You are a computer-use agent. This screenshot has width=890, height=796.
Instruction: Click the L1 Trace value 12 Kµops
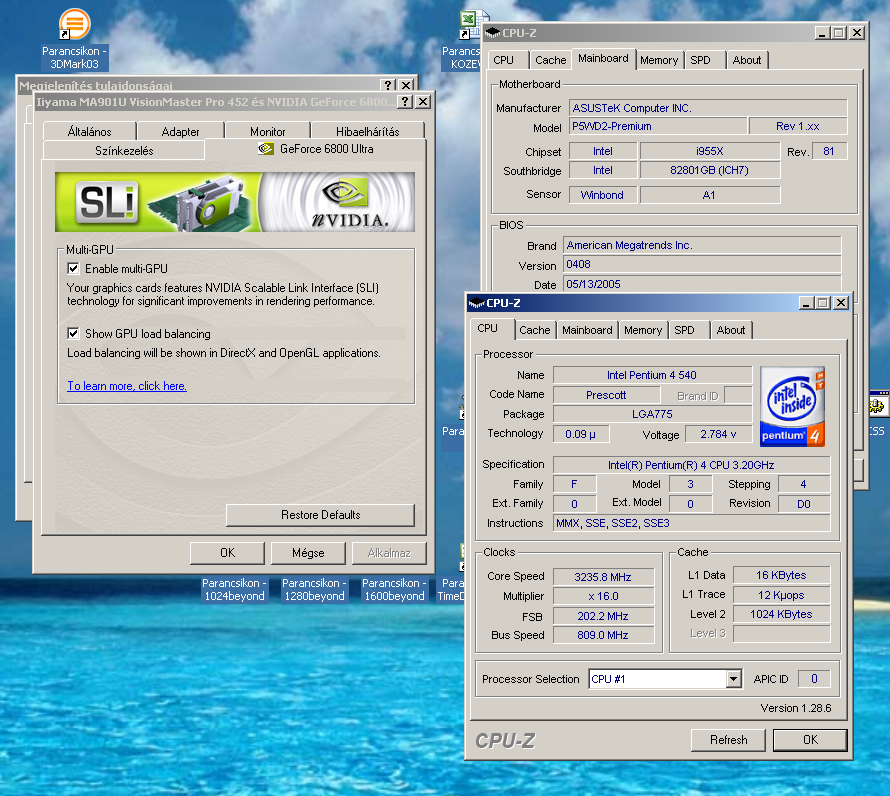781,595
